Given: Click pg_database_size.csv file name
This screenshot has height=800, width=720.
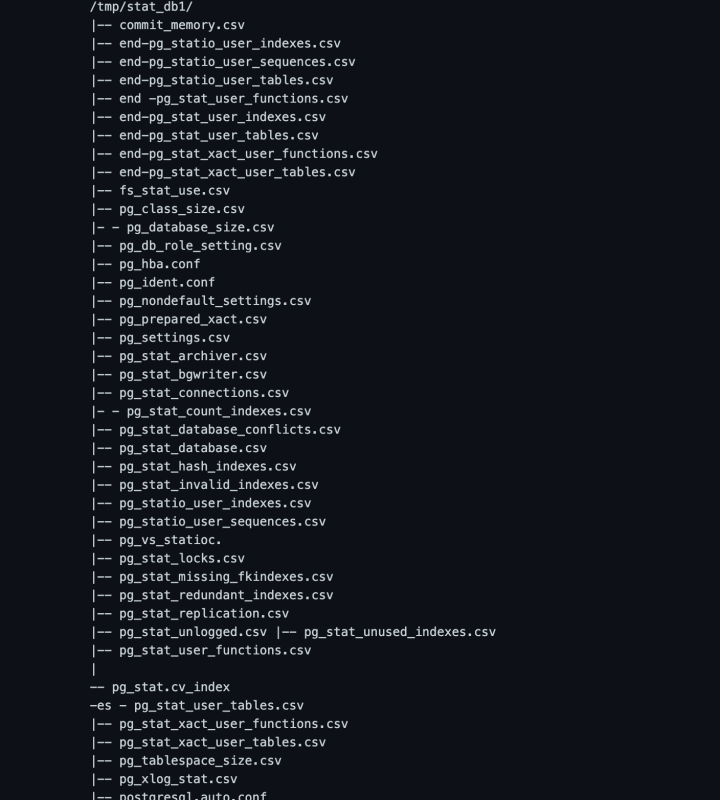Looking at the screenshot, I should tap(200, 228).
